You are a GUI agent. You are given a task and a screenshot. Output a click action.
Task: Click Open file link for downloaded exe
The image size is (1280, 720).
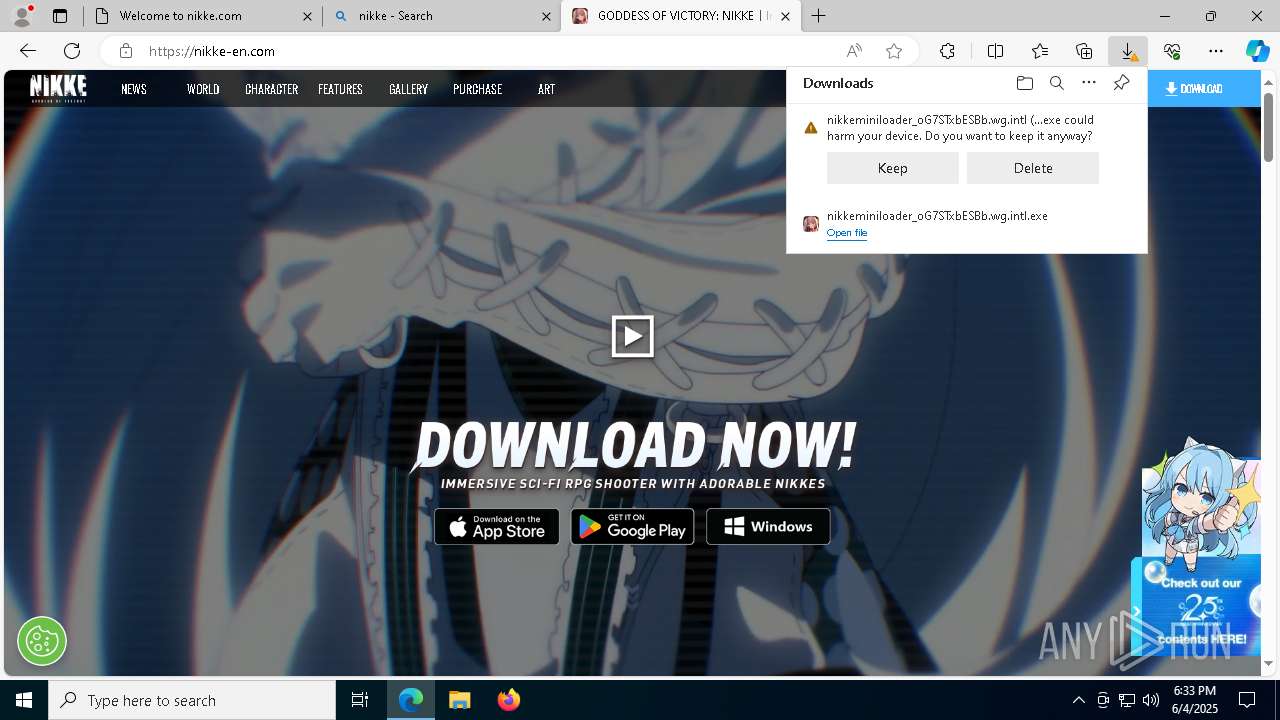coord(847,233)
